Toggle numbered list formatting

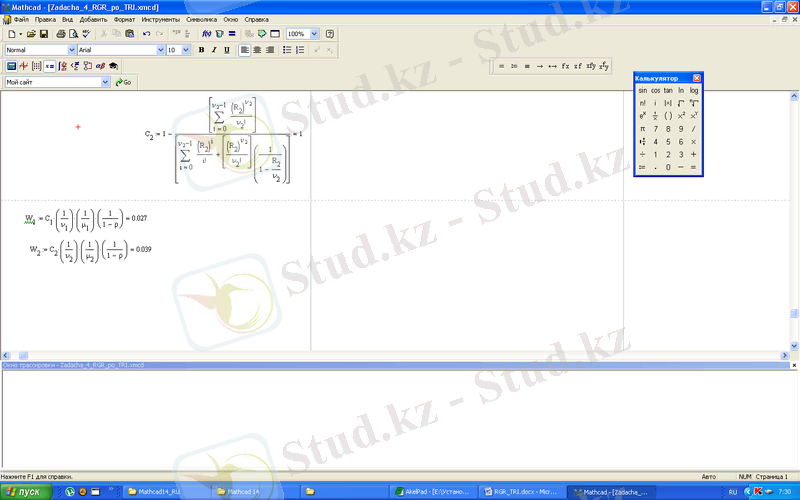[300, 50]
